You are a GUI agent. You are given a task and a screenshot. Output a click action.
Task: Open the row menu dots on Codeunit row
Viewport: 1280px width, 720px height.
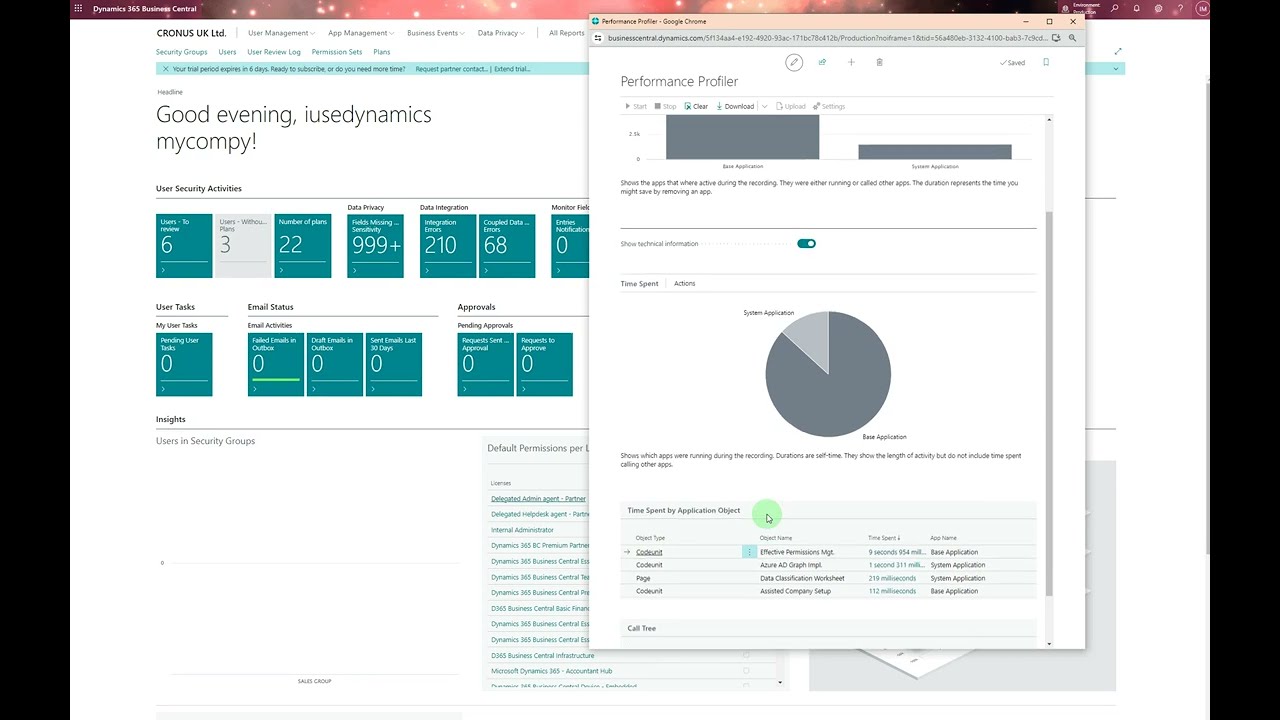click(749, 552)
